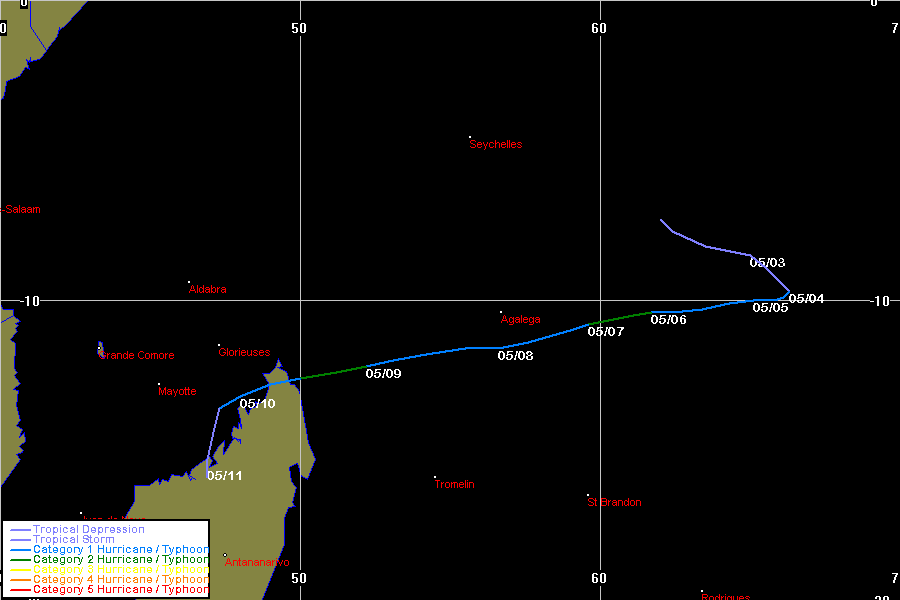Click the Agalega island label

[520, 320]
